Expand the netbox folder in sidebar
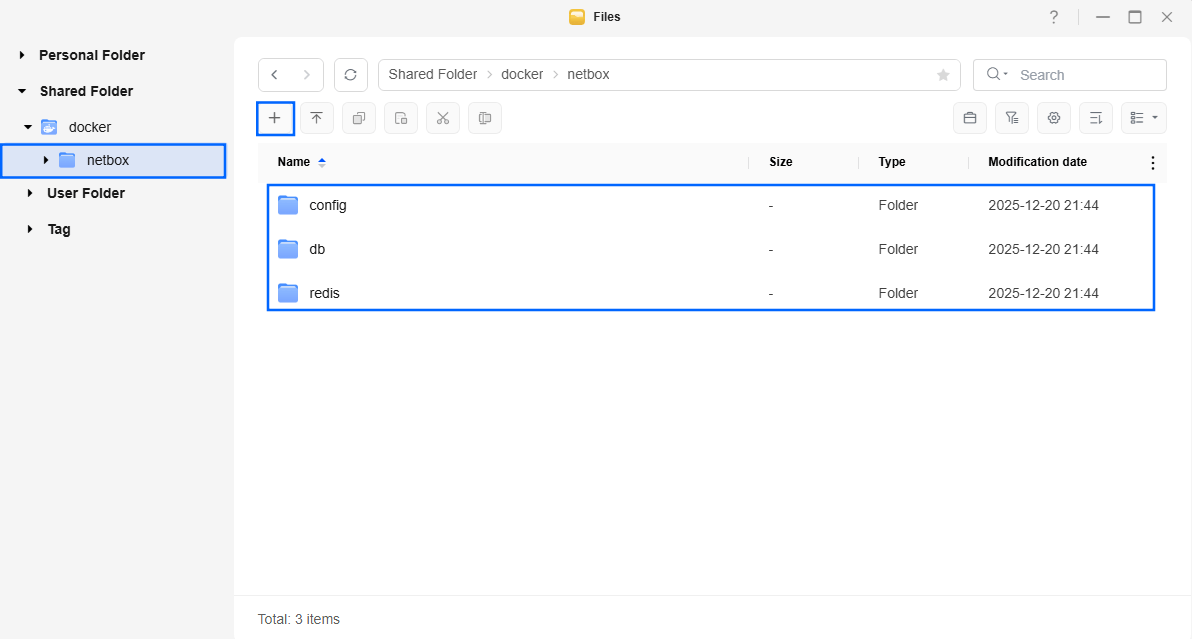Screen dimensions: 1192x639 click(45, 160)
